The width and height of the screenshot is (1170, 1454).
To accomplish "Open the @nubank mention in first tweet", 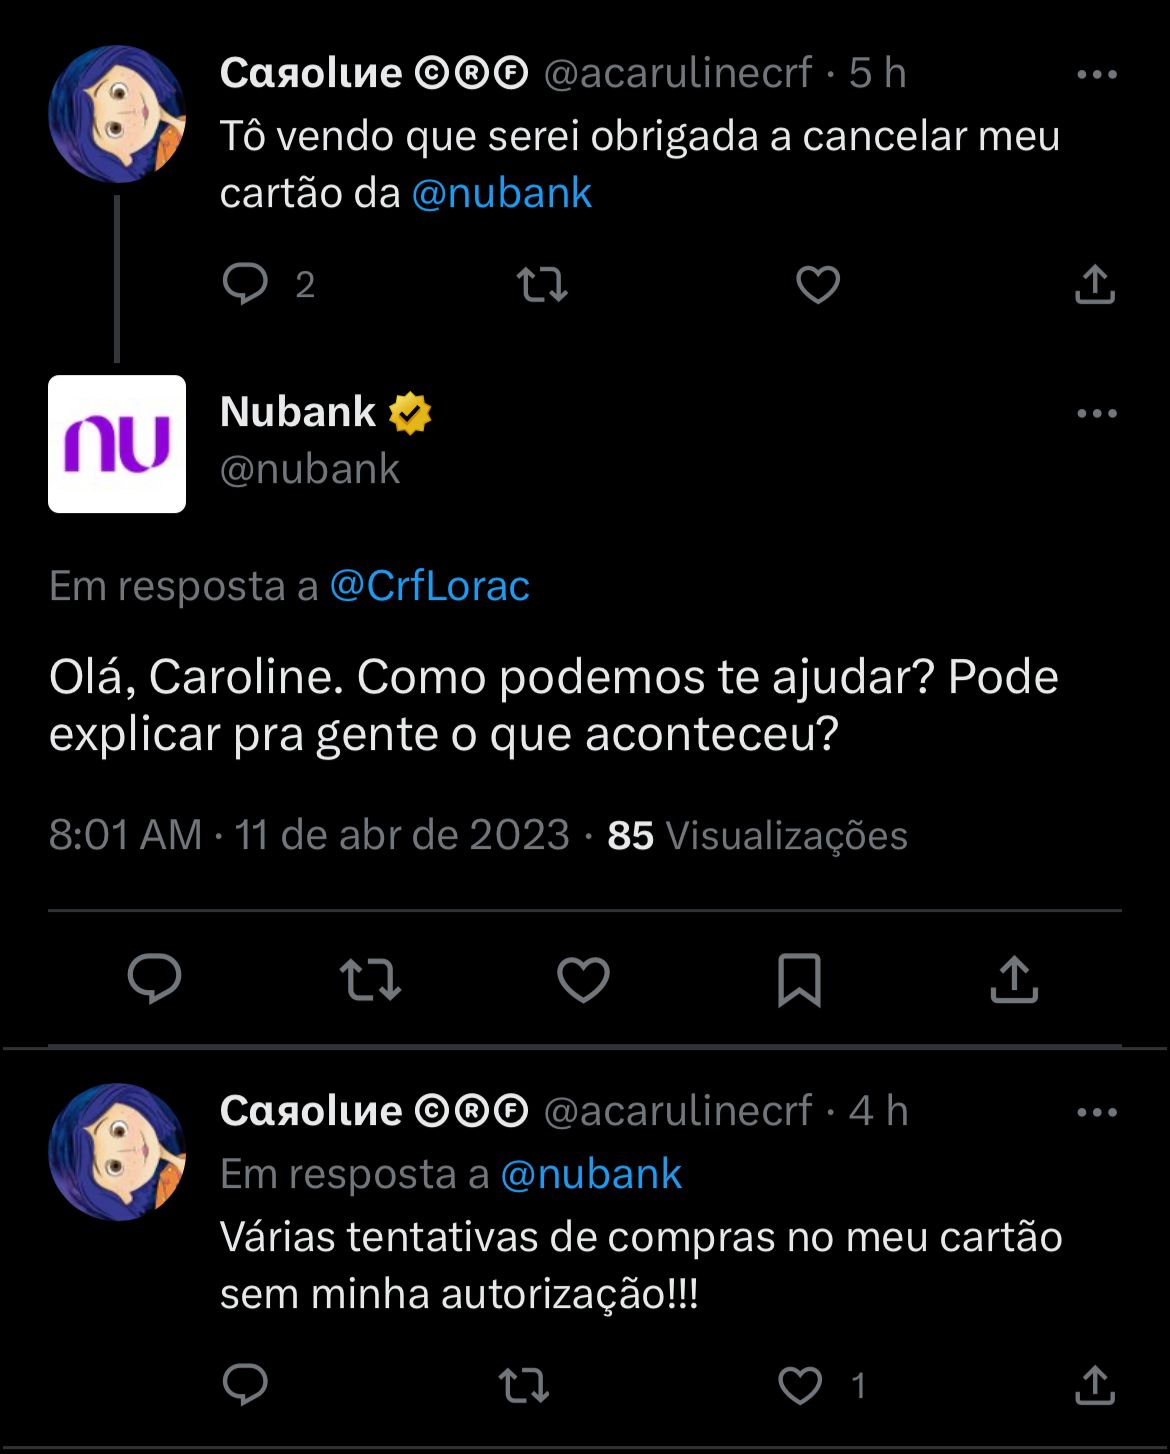I will point(502,193).
